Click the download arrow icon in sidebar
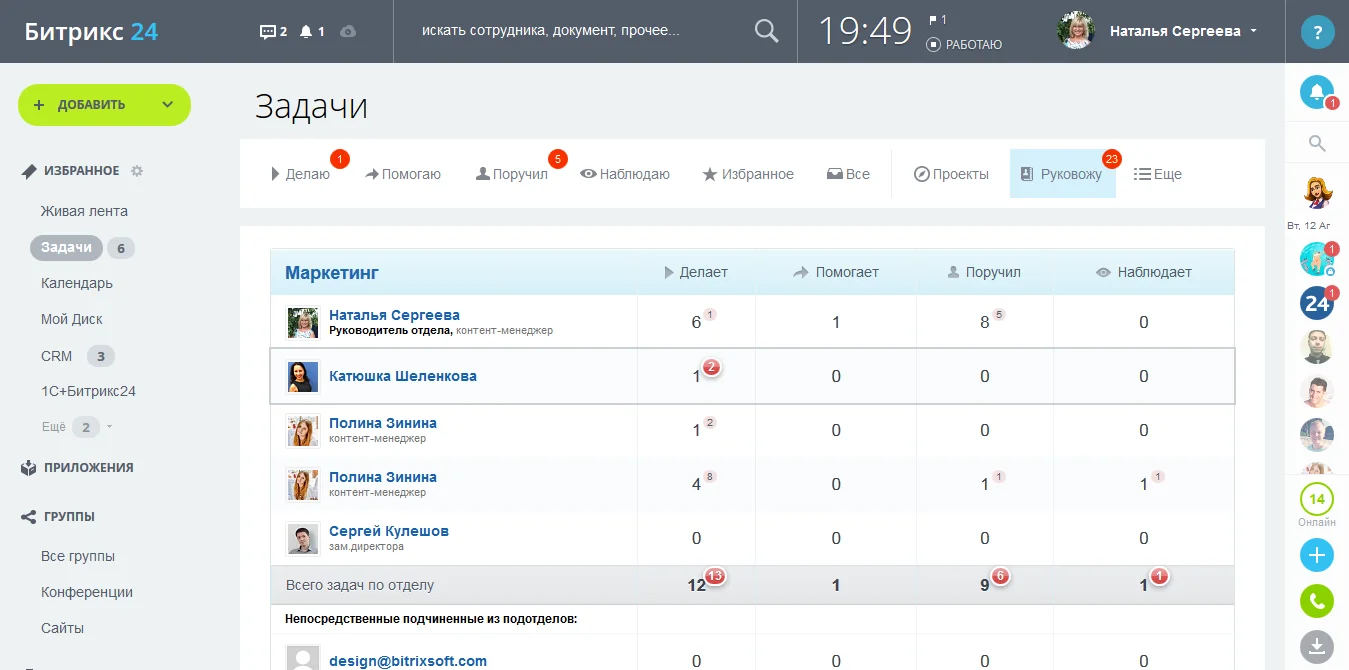The image size is (1349, 670). pos(1316,645)
